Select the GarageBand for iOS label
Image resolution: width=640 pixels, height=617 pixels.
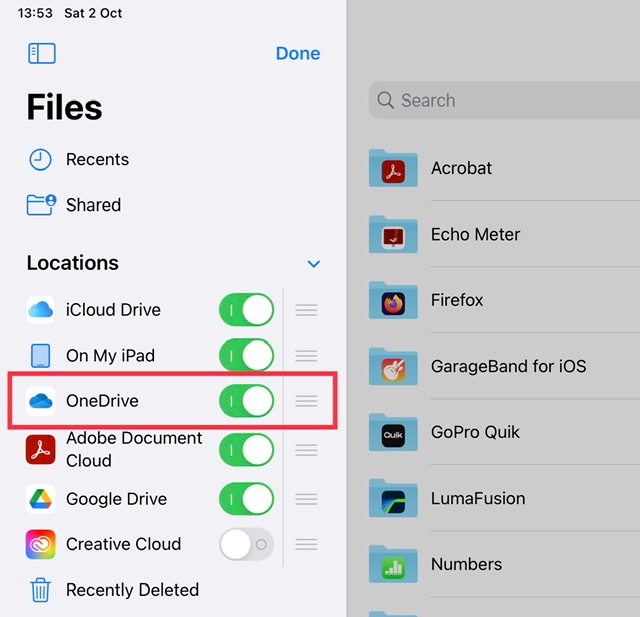509,366
